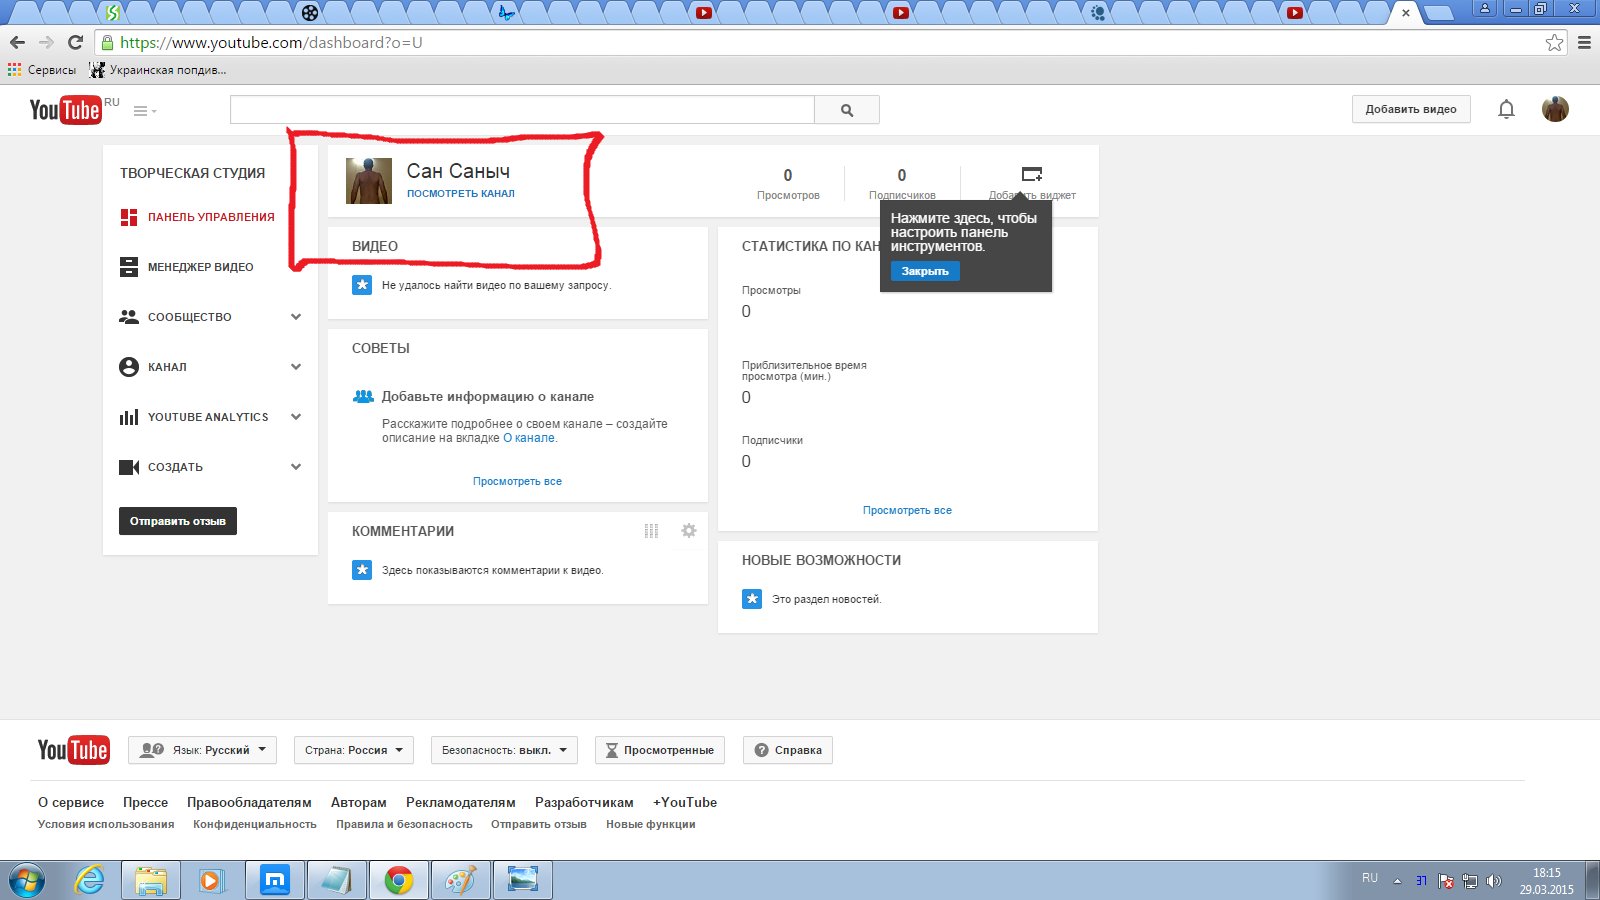This screenshot has height=900, width=1600.
Task: Click the YouTube Analytics bars icon
Action: pos(129,417)
